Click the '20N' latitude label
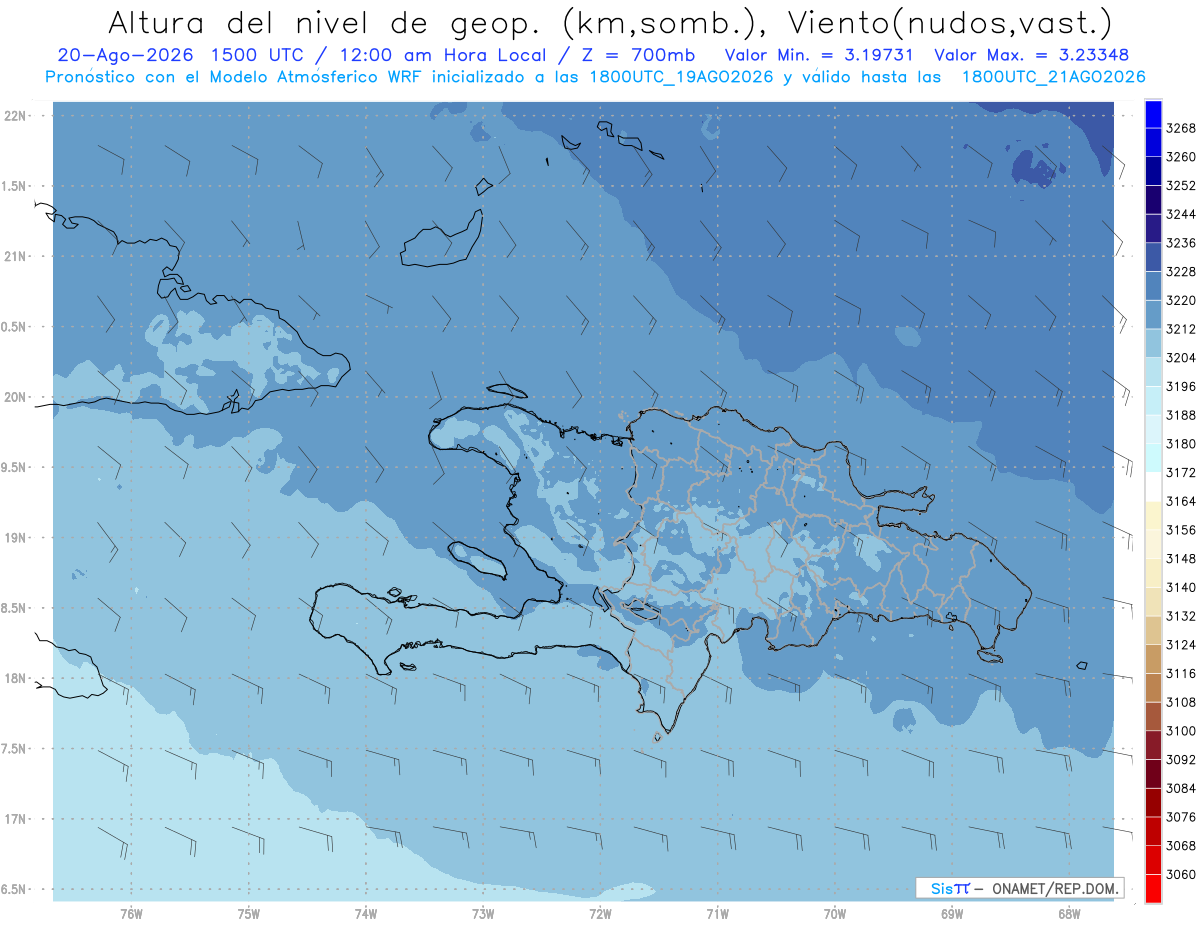Viewport: 1200px width, 927px height. (16, 397)
